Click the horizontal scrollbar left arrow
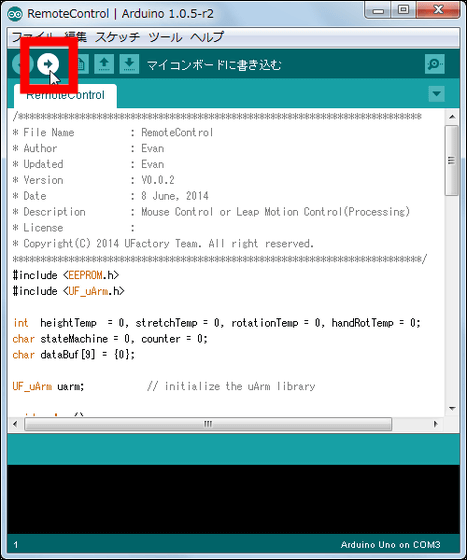This screenshot has width=467, height=560. pos(15,424)
